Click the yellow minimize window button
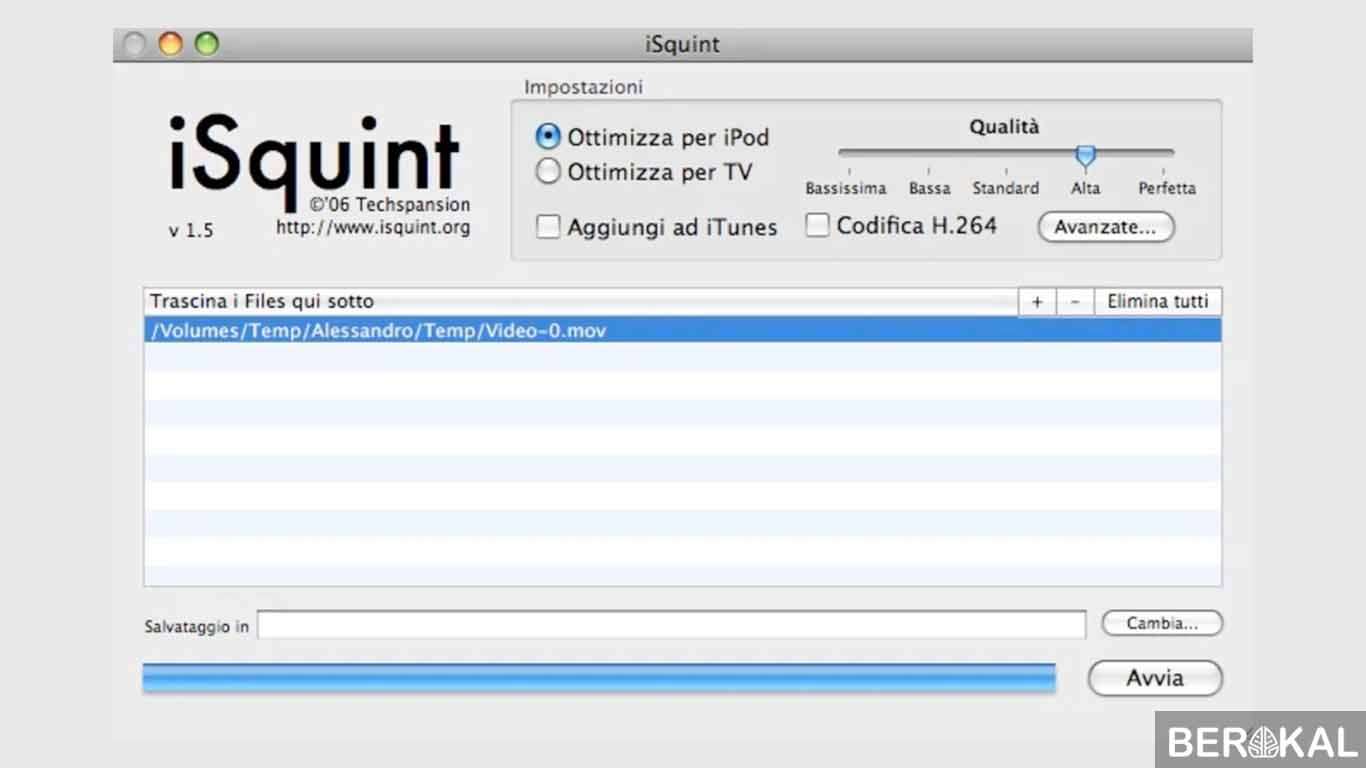Image resolution: width=1366 pixels, height=768 pixels. [x=171, y=44]
